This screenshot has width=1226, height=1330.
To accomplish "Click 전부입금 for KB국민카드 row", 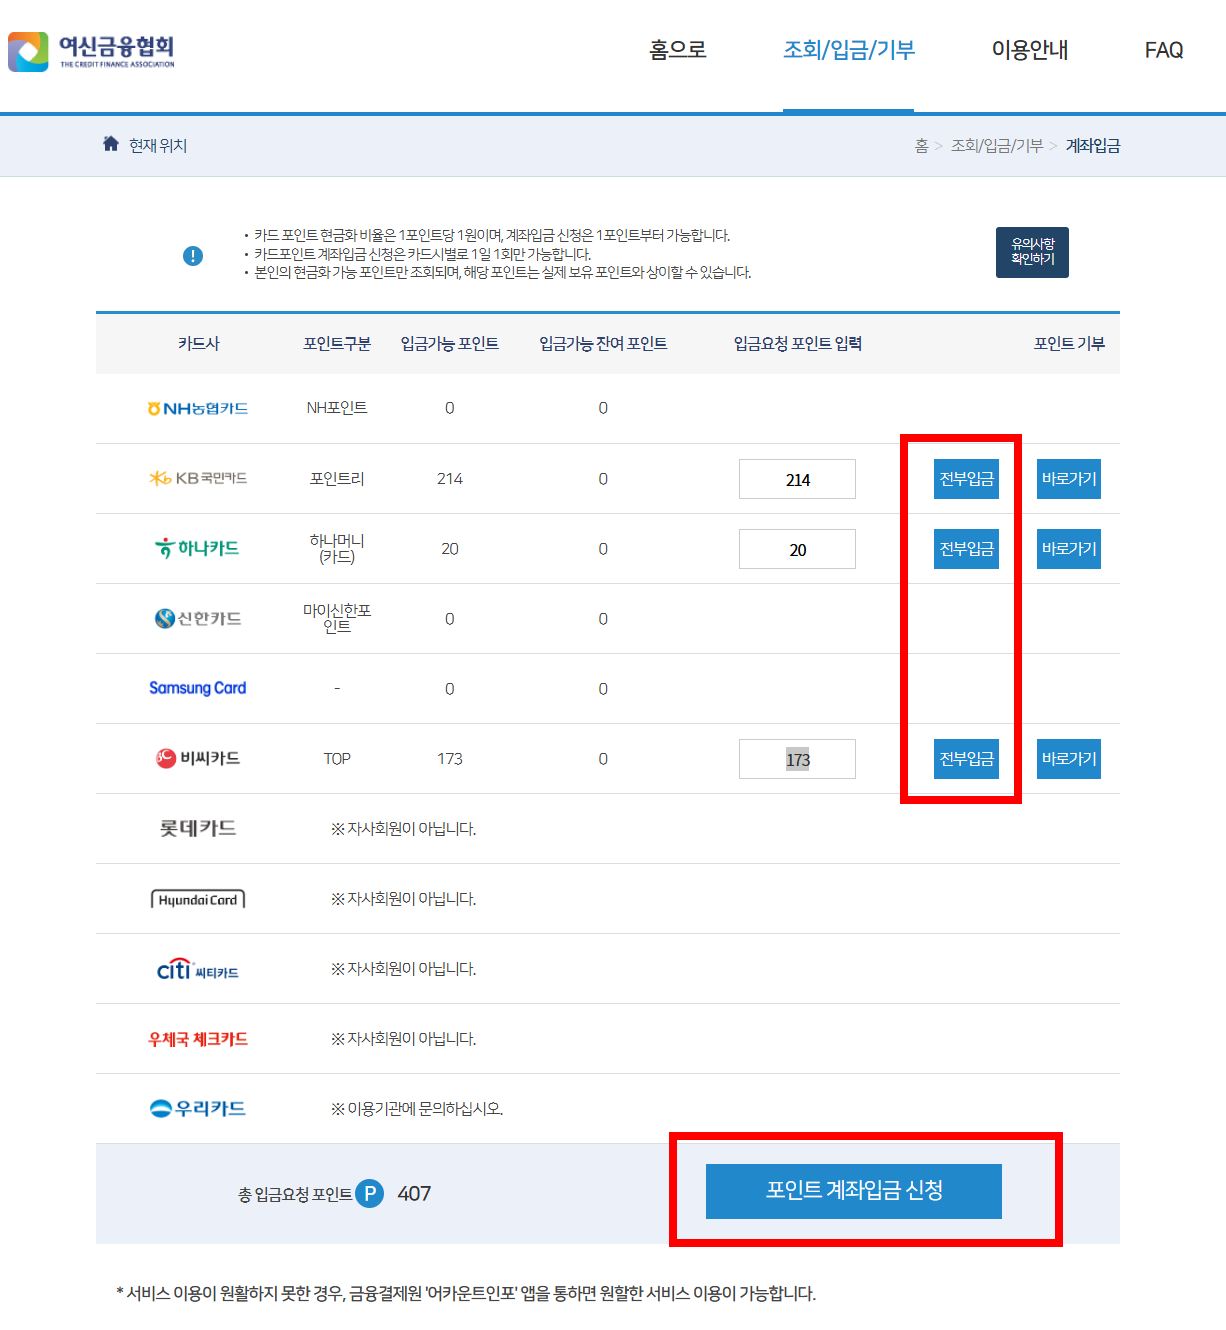I will pos(966,479).
